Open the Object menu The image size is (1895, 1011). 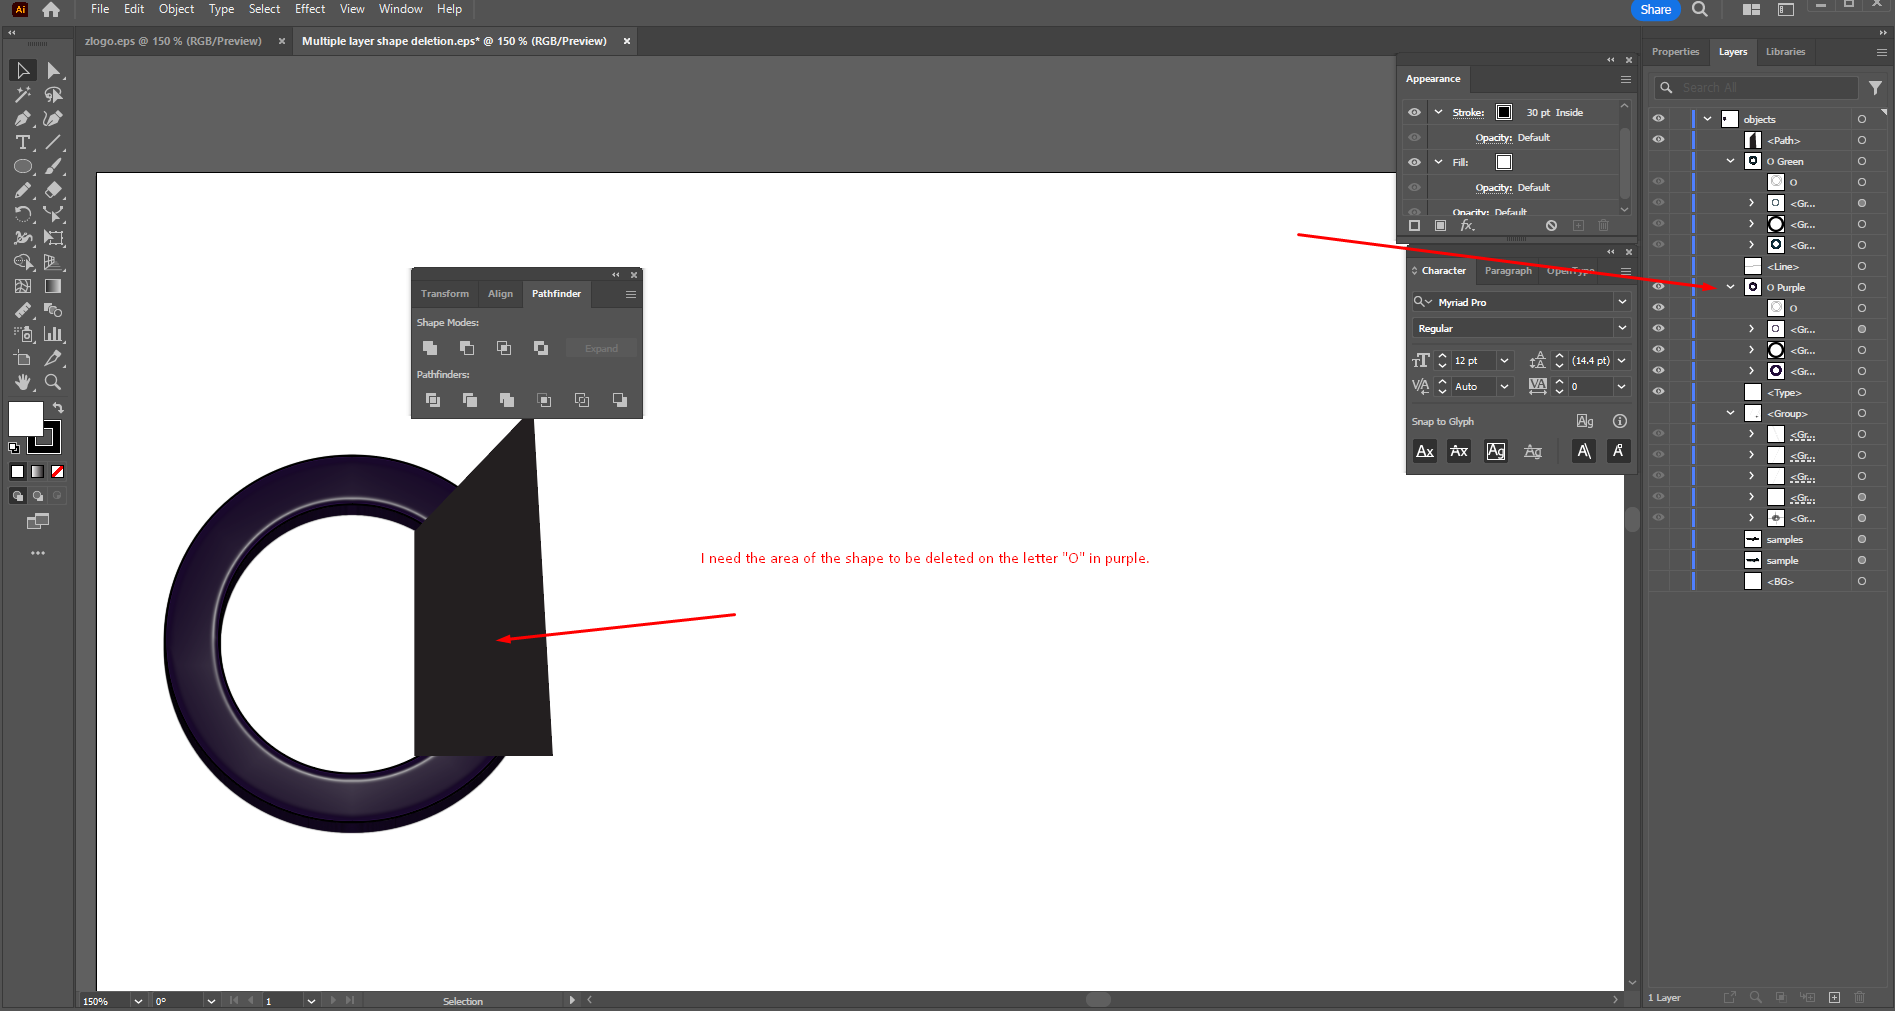click(176, 9)
